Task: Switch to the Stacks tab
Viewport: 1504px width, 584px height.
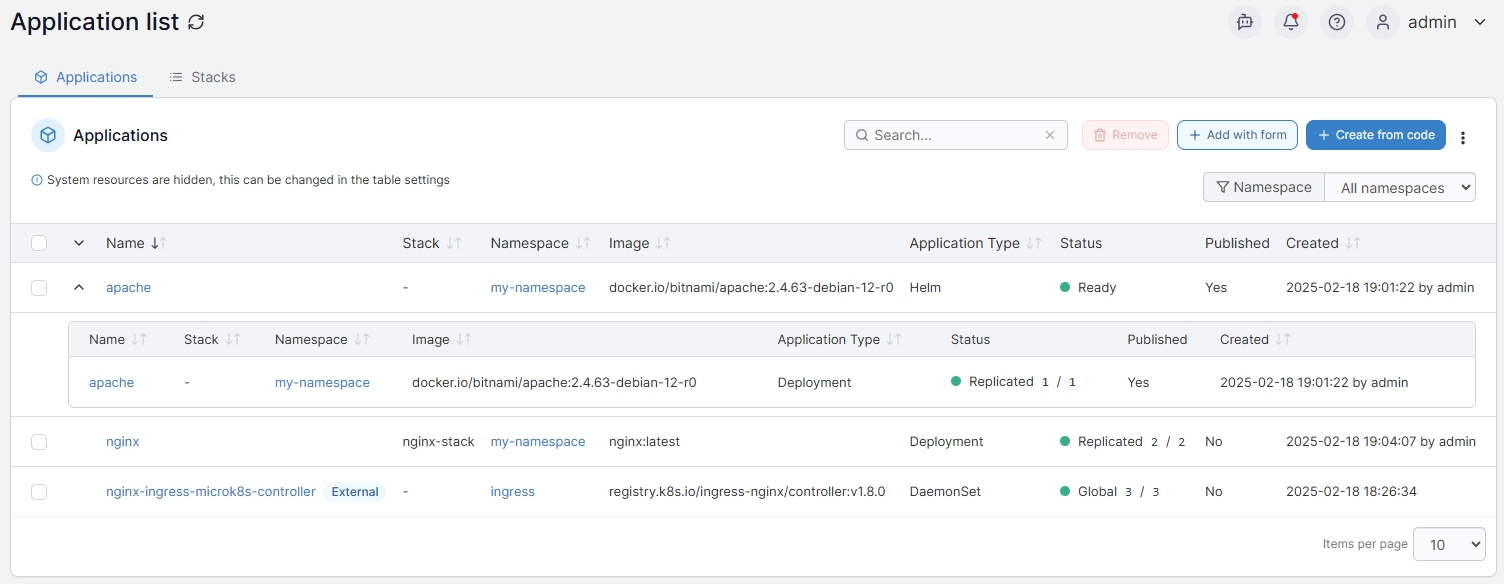Action: tap(202, 77)
